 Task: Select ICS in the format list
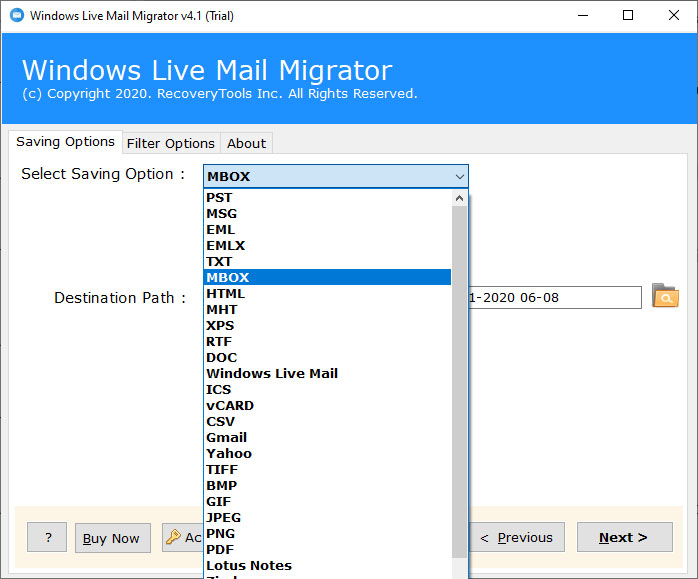327,389
